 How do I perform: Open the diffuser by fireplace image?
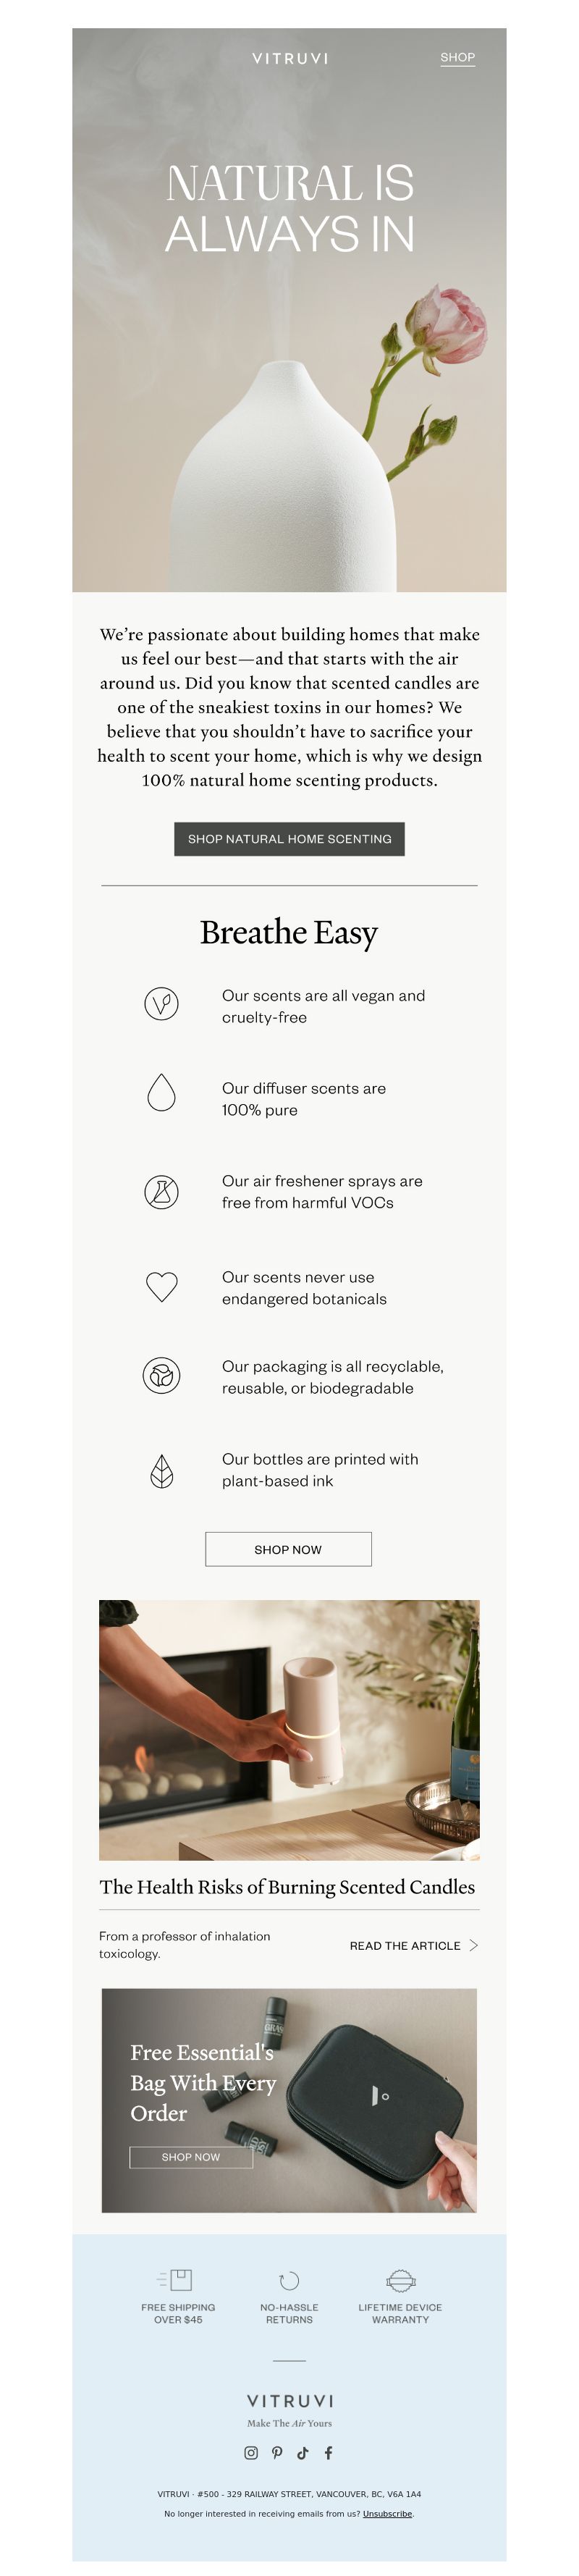pyautogui.click(x=289, y=1729)
